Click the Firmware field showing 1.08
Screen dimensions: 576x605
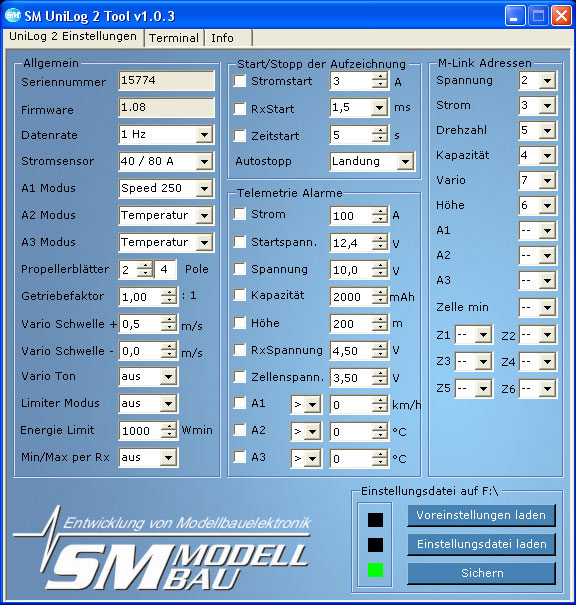166,107
